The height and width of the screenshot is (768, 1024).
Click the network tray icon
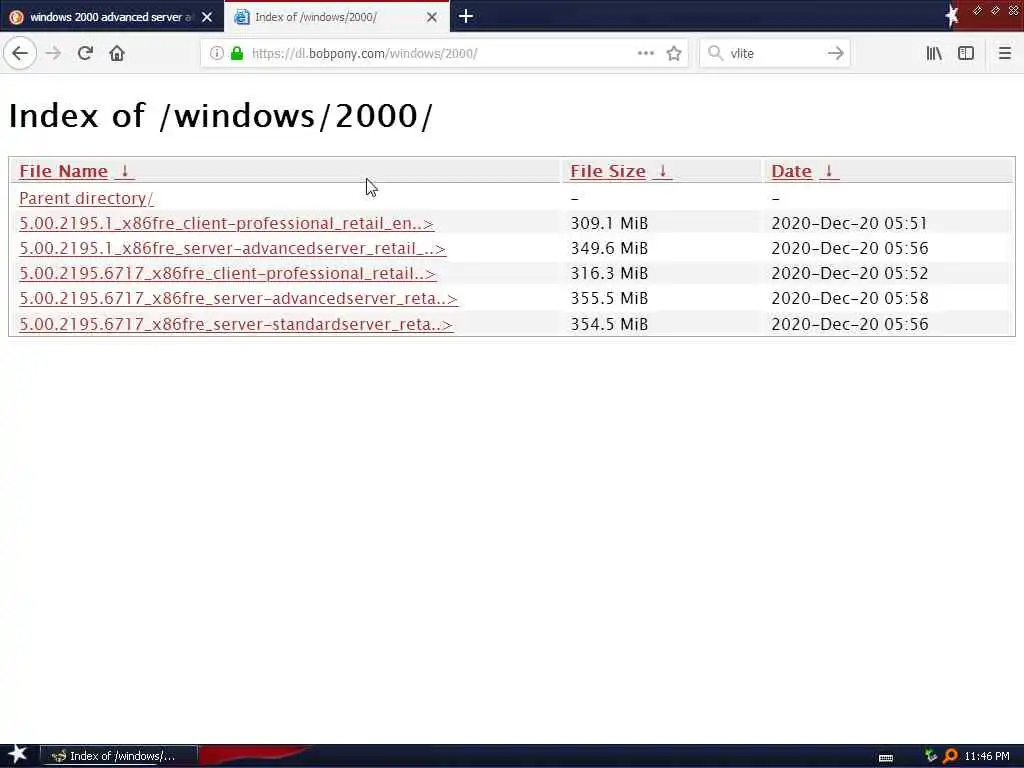click(x=931, y=756)
